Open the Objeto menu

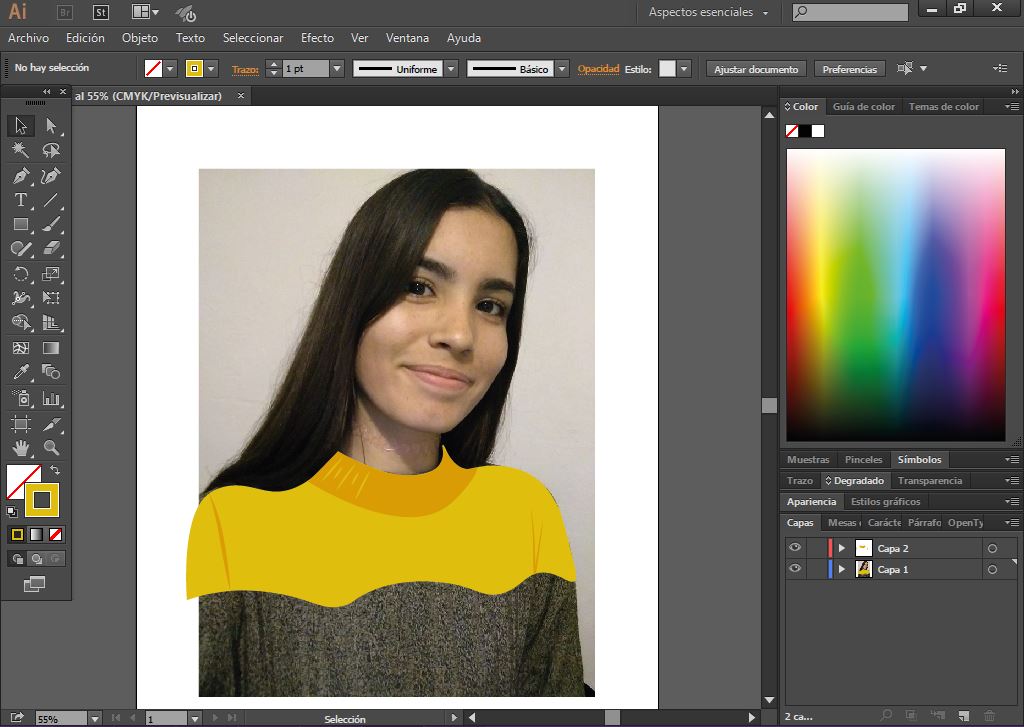point(140,38)
